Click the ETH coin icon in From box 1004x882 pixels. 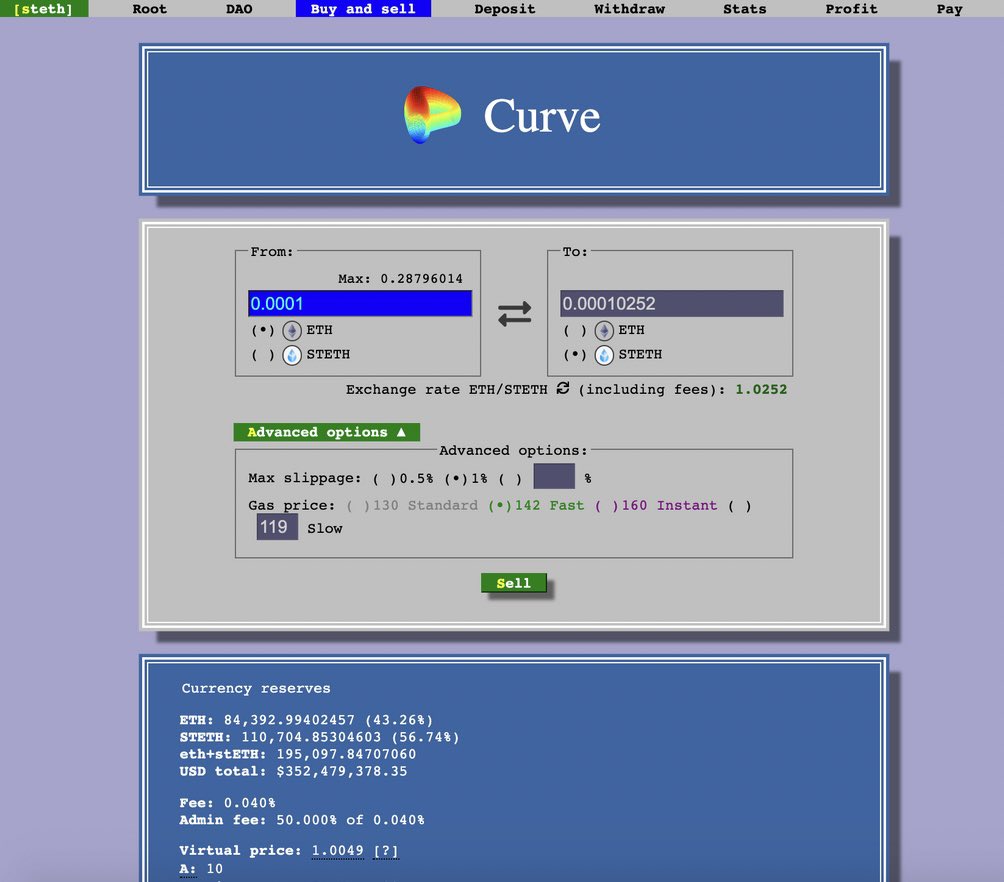coord(292,331)
